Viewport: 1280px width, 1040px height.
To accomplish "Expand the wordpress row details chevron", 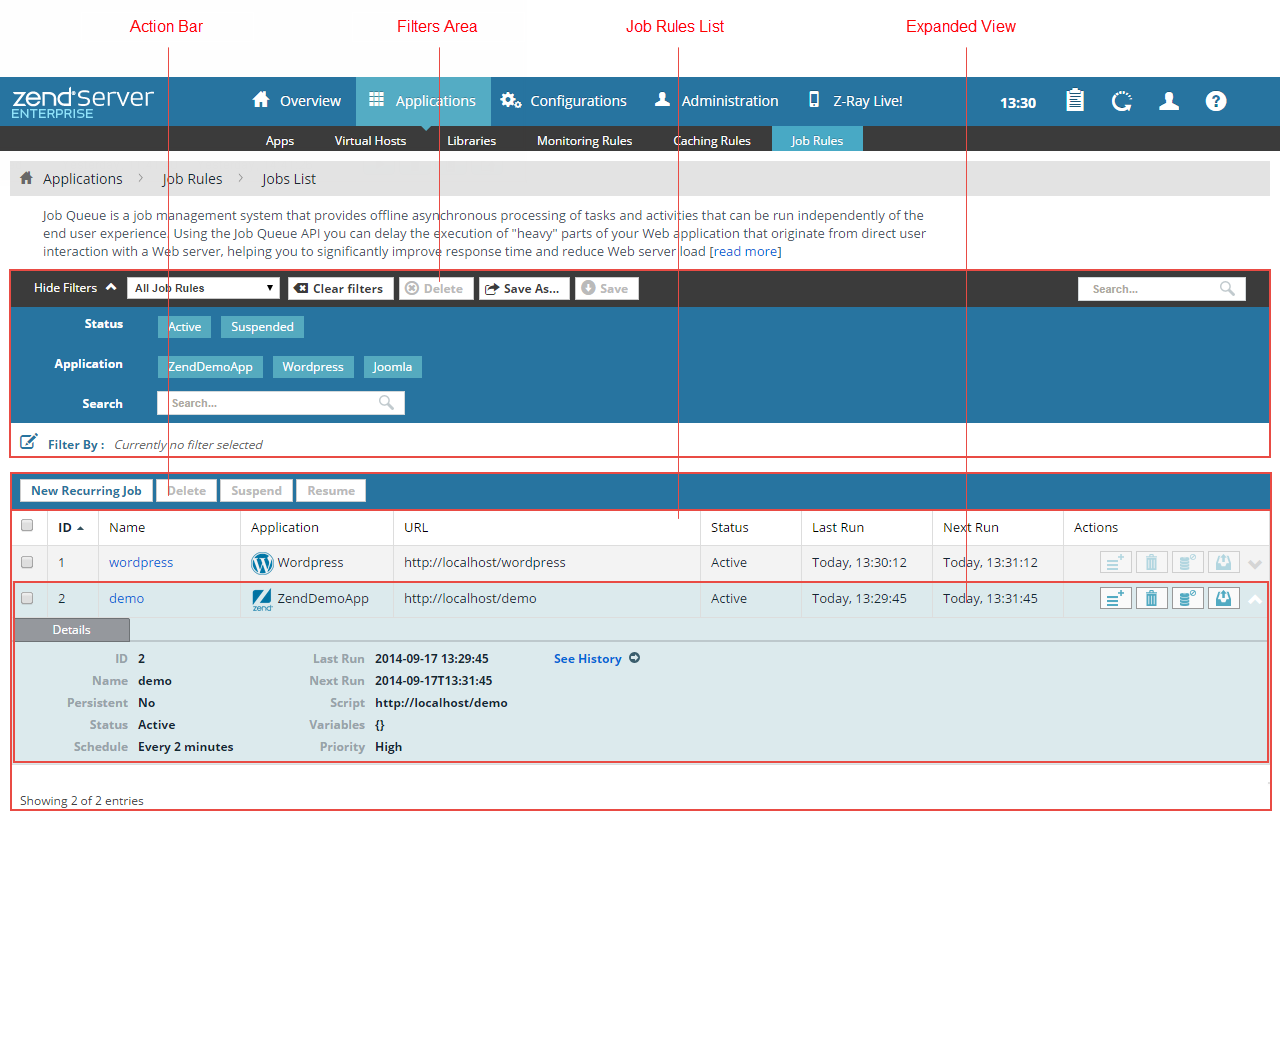I will click(1255, 564).
